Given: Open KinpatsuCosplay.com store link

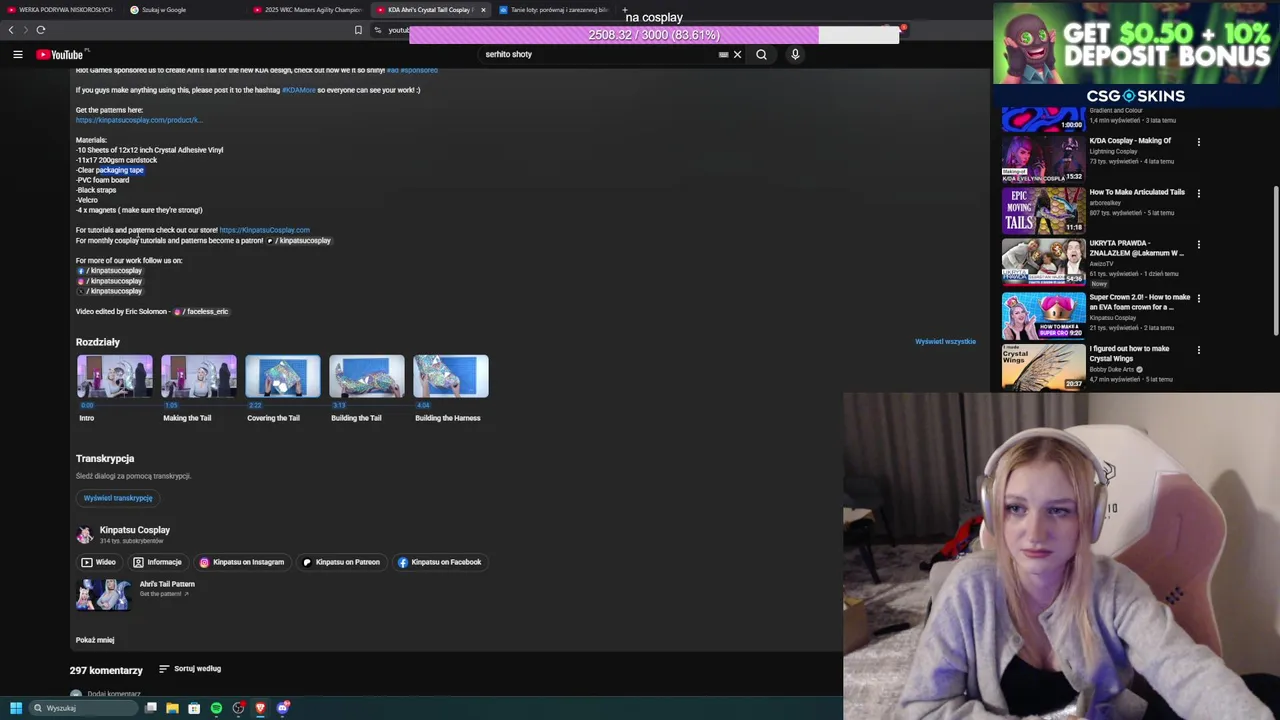Looking at the screenshot, I should click(x=264, y=230).
